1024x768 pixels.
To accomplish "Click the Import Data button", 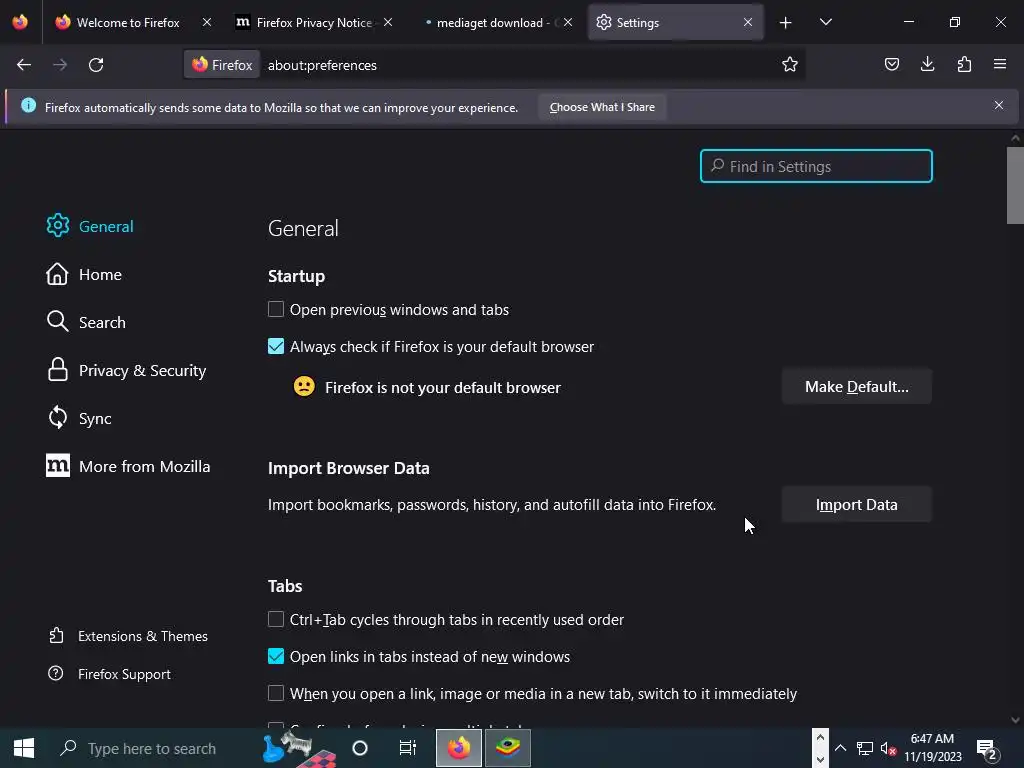I will [x=856, y=505].
